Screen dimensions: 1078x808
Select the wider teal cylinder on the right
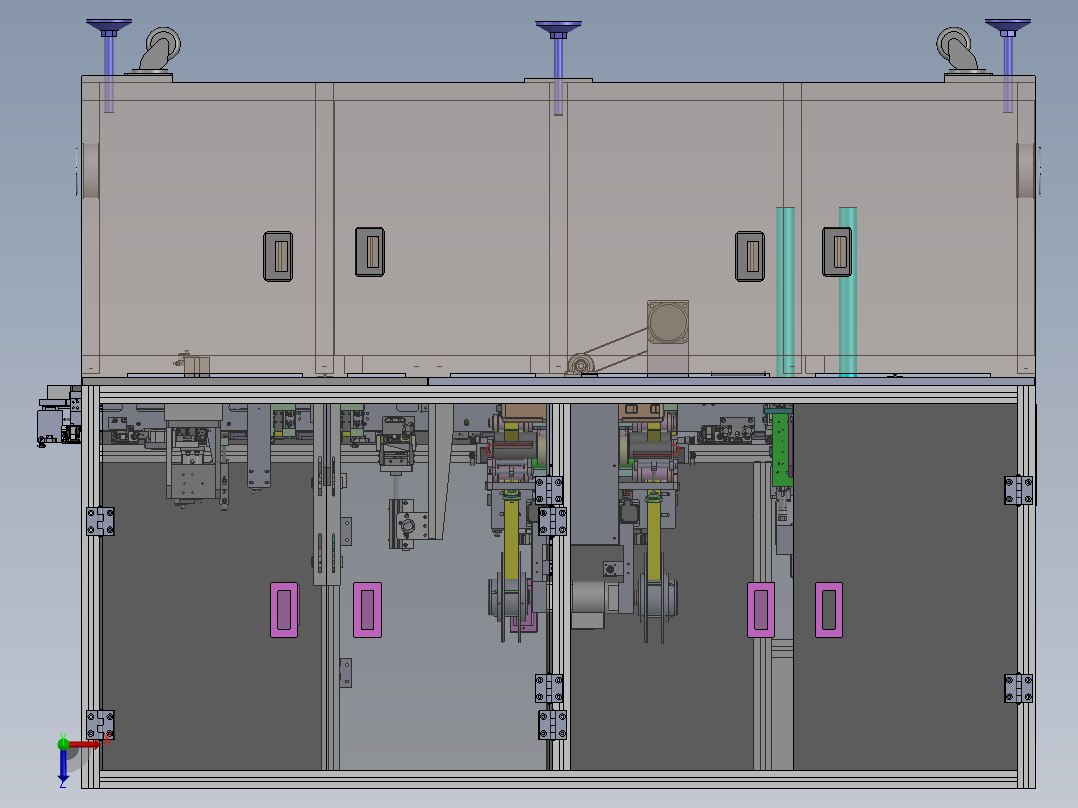point(848,292)
